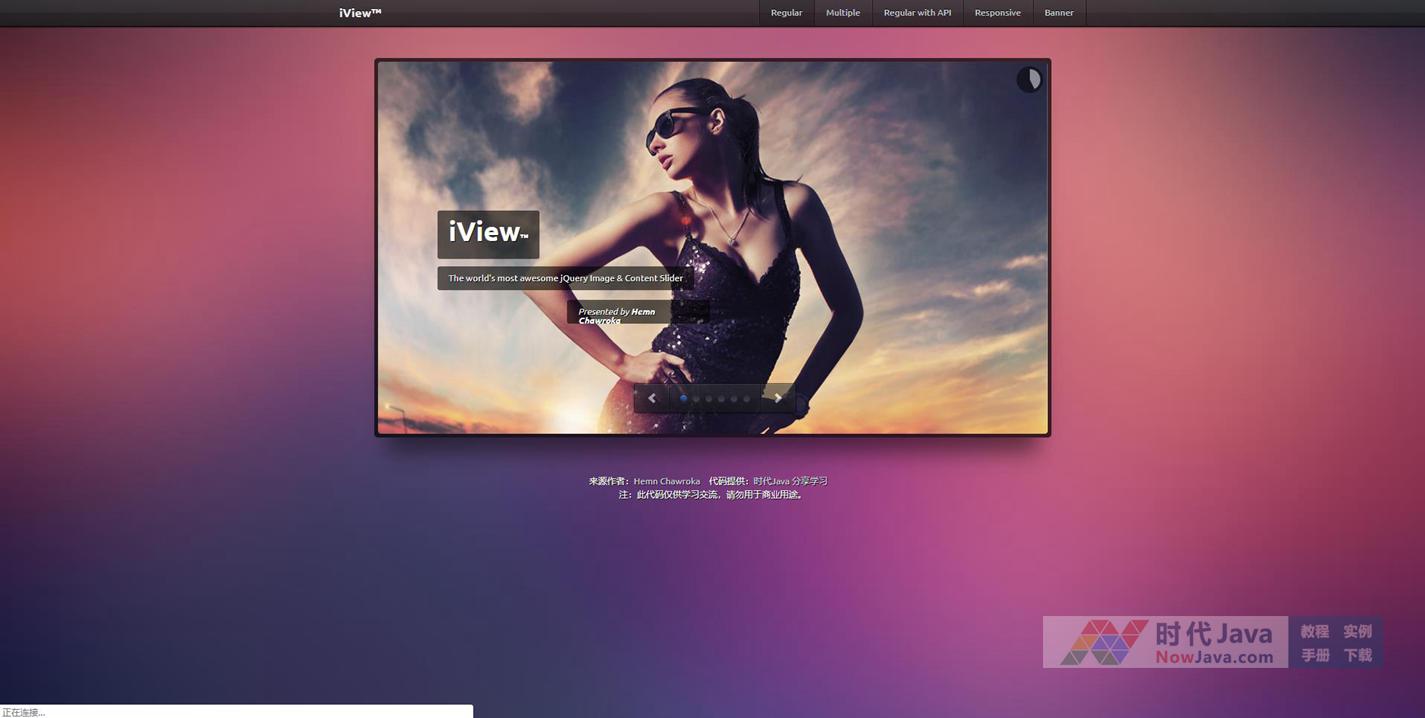
Task: Click the large iView caption box
Action: coord(488,234)
